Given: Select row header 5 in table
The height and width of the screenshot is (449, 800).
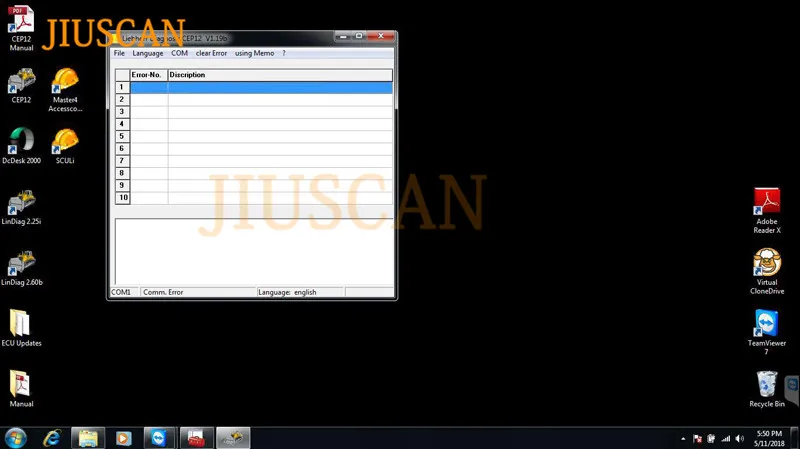Looking at the screenshot, I should click(x=122, y=136).
